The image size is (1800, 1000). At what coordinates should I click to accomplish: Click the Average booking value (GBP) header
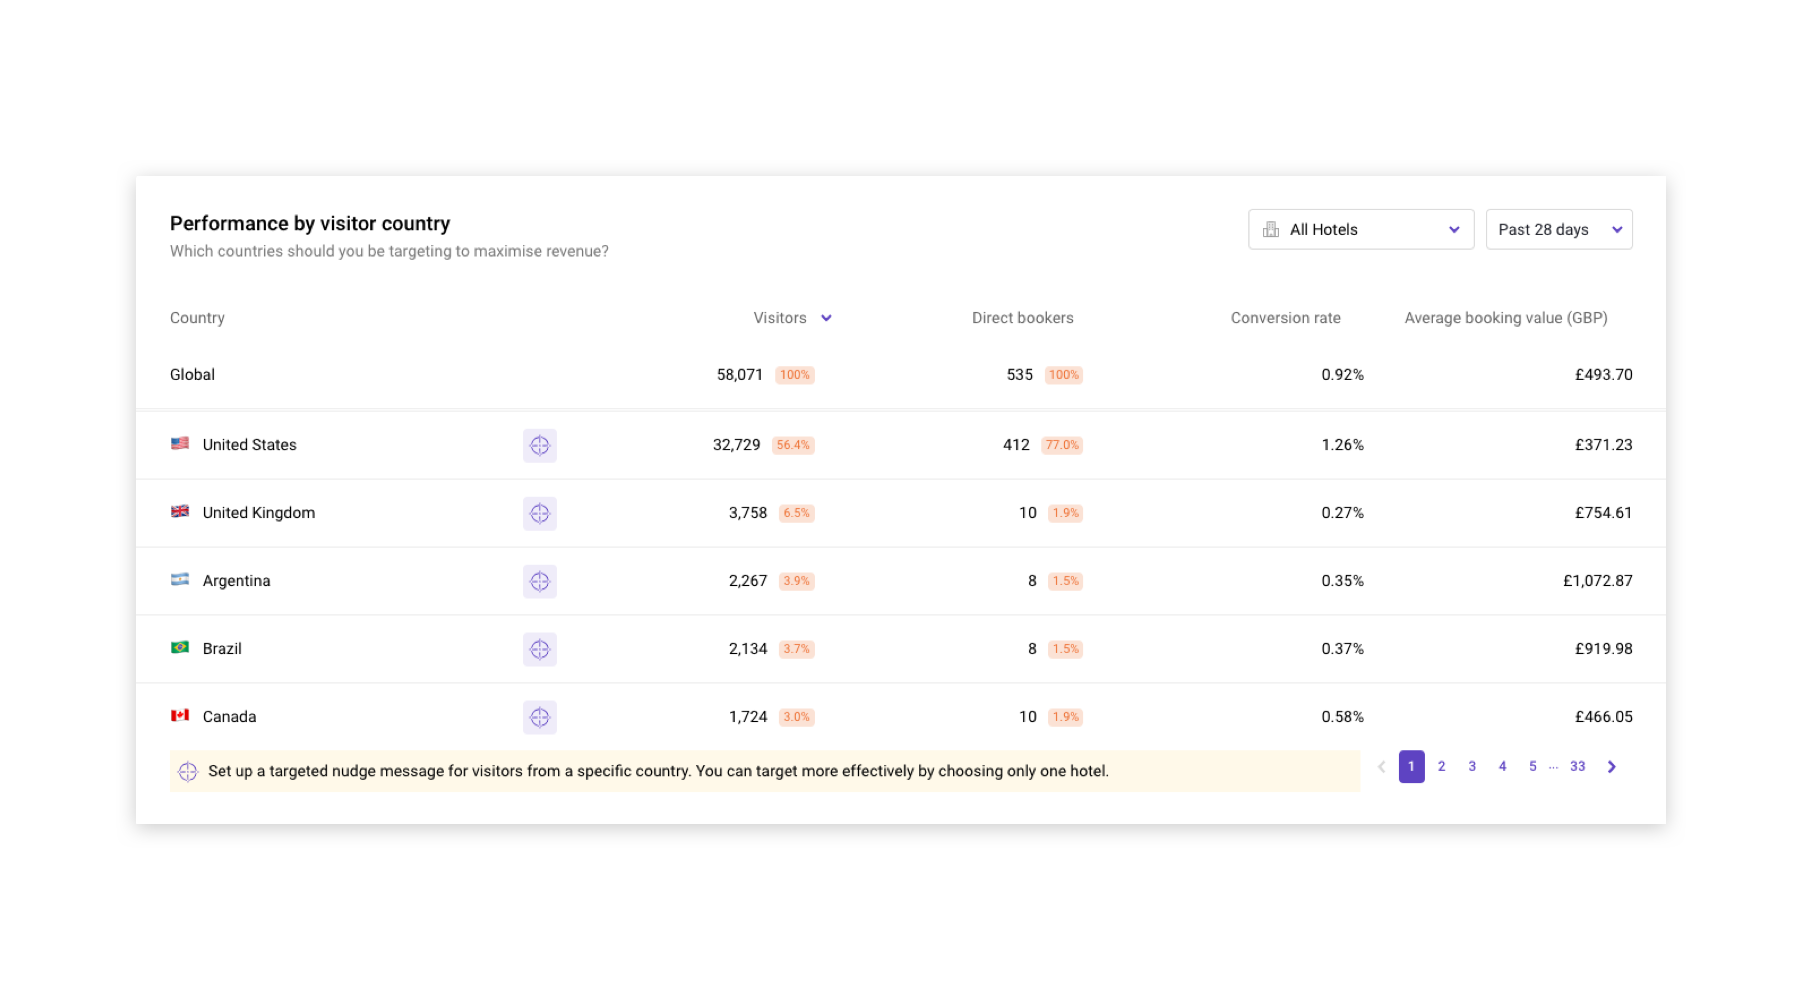click(x=1505, y=318)
